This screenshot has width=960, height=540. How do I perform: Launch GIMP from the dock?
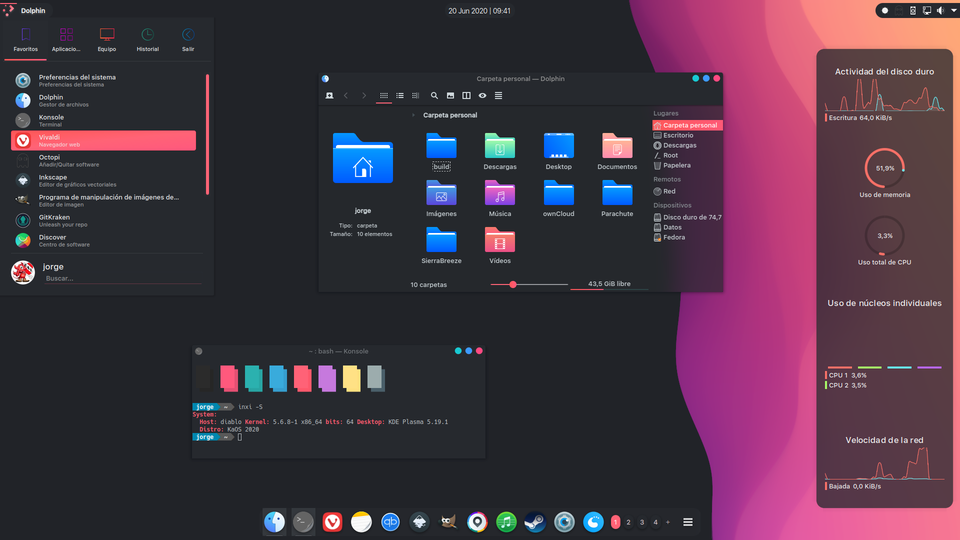pyautogui.click(x=448, y=522)
